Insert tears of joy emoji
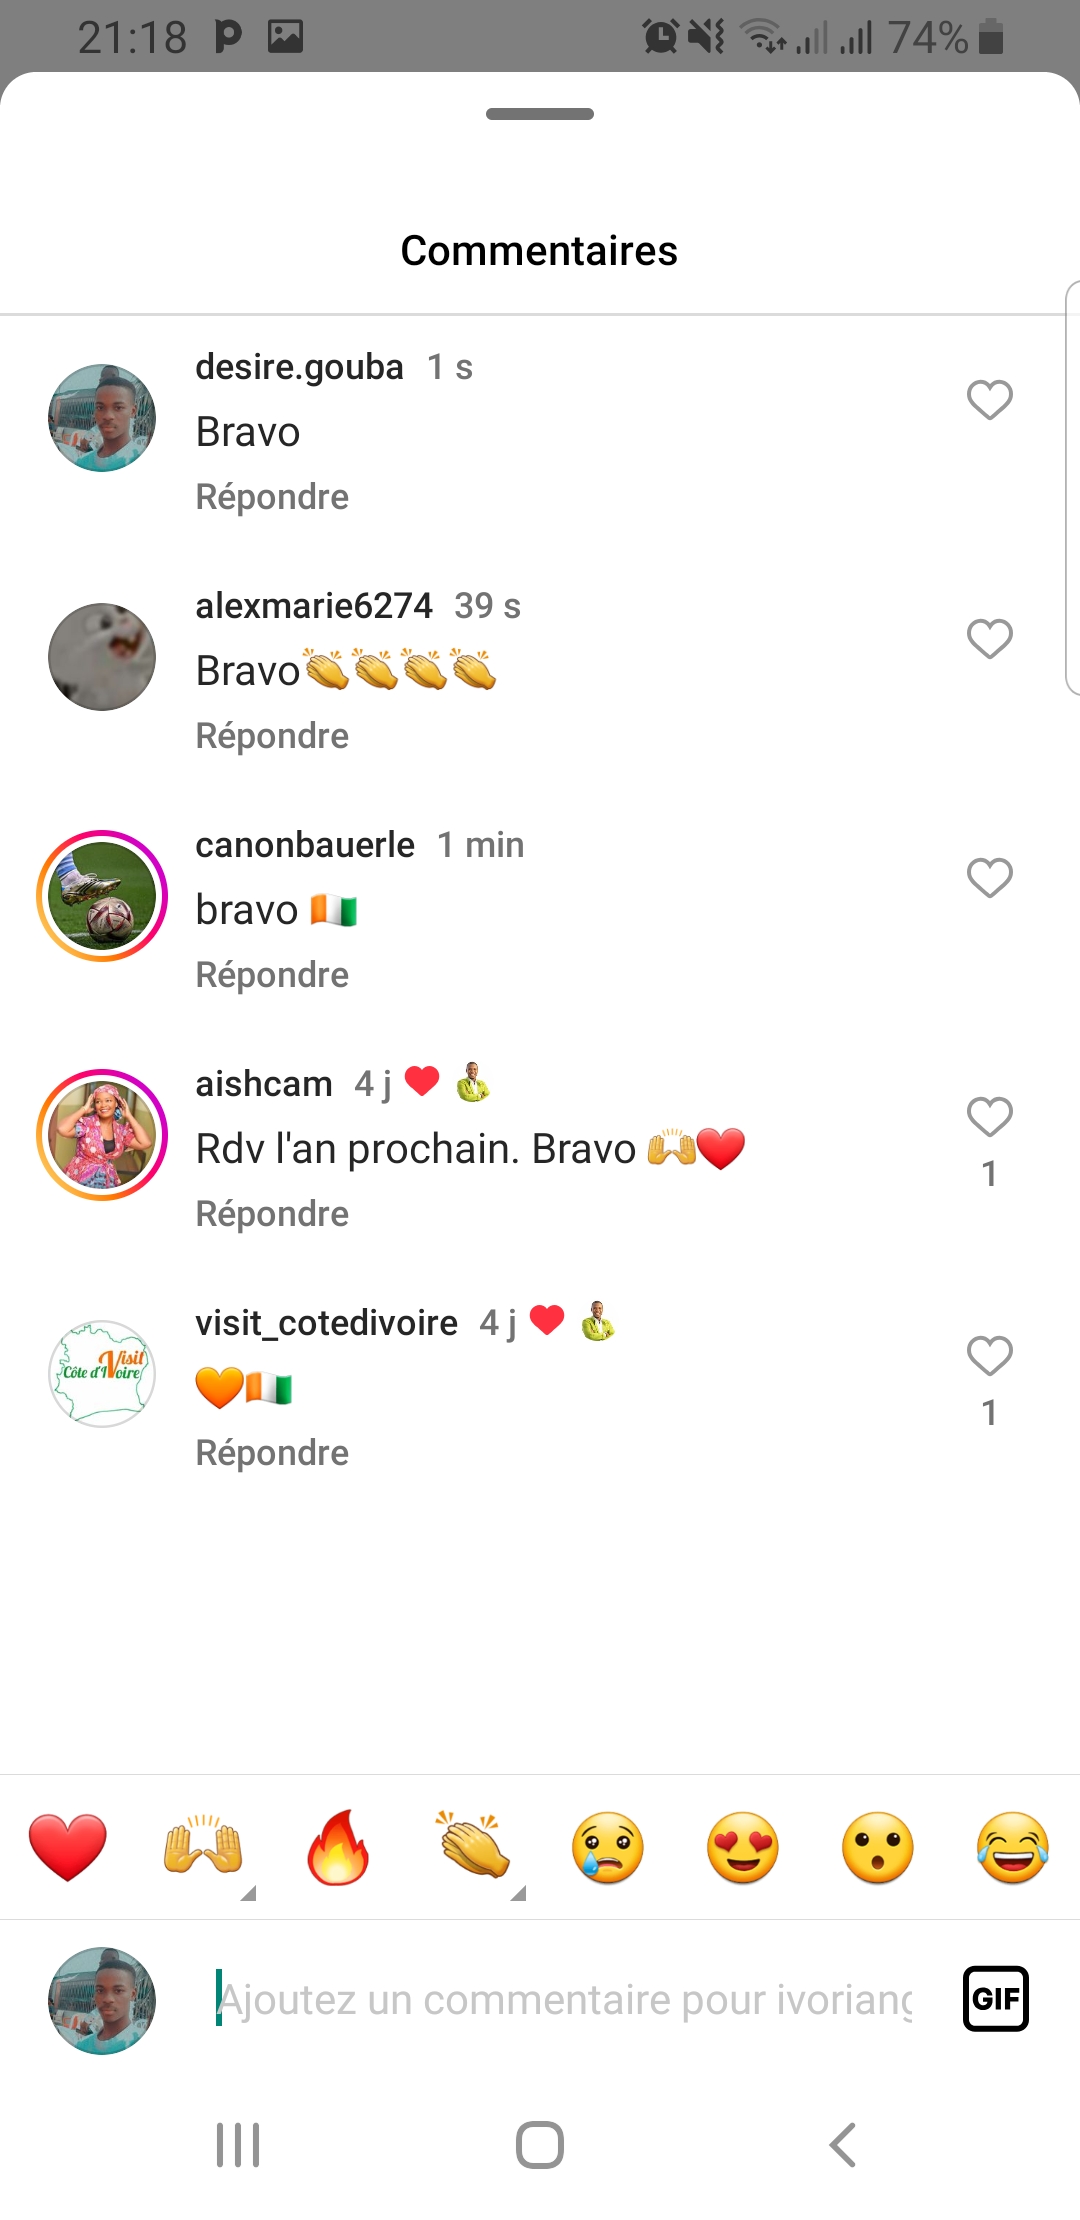 tap(1013, 1847)
